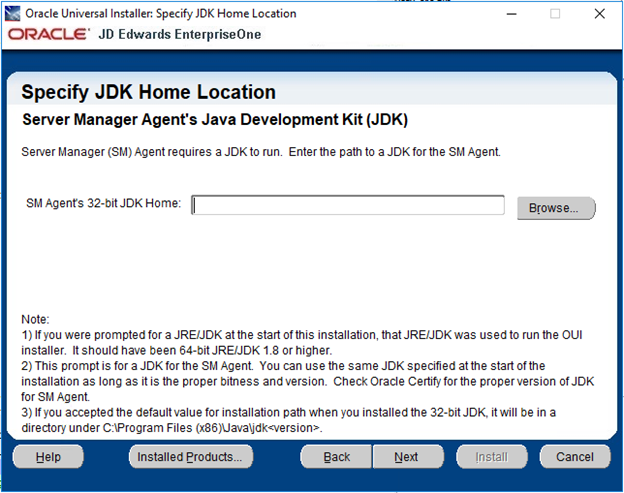Click the disabled maximize window button
Image resolution: width=624 pixels, height=493 pixels.
[555, 14]
